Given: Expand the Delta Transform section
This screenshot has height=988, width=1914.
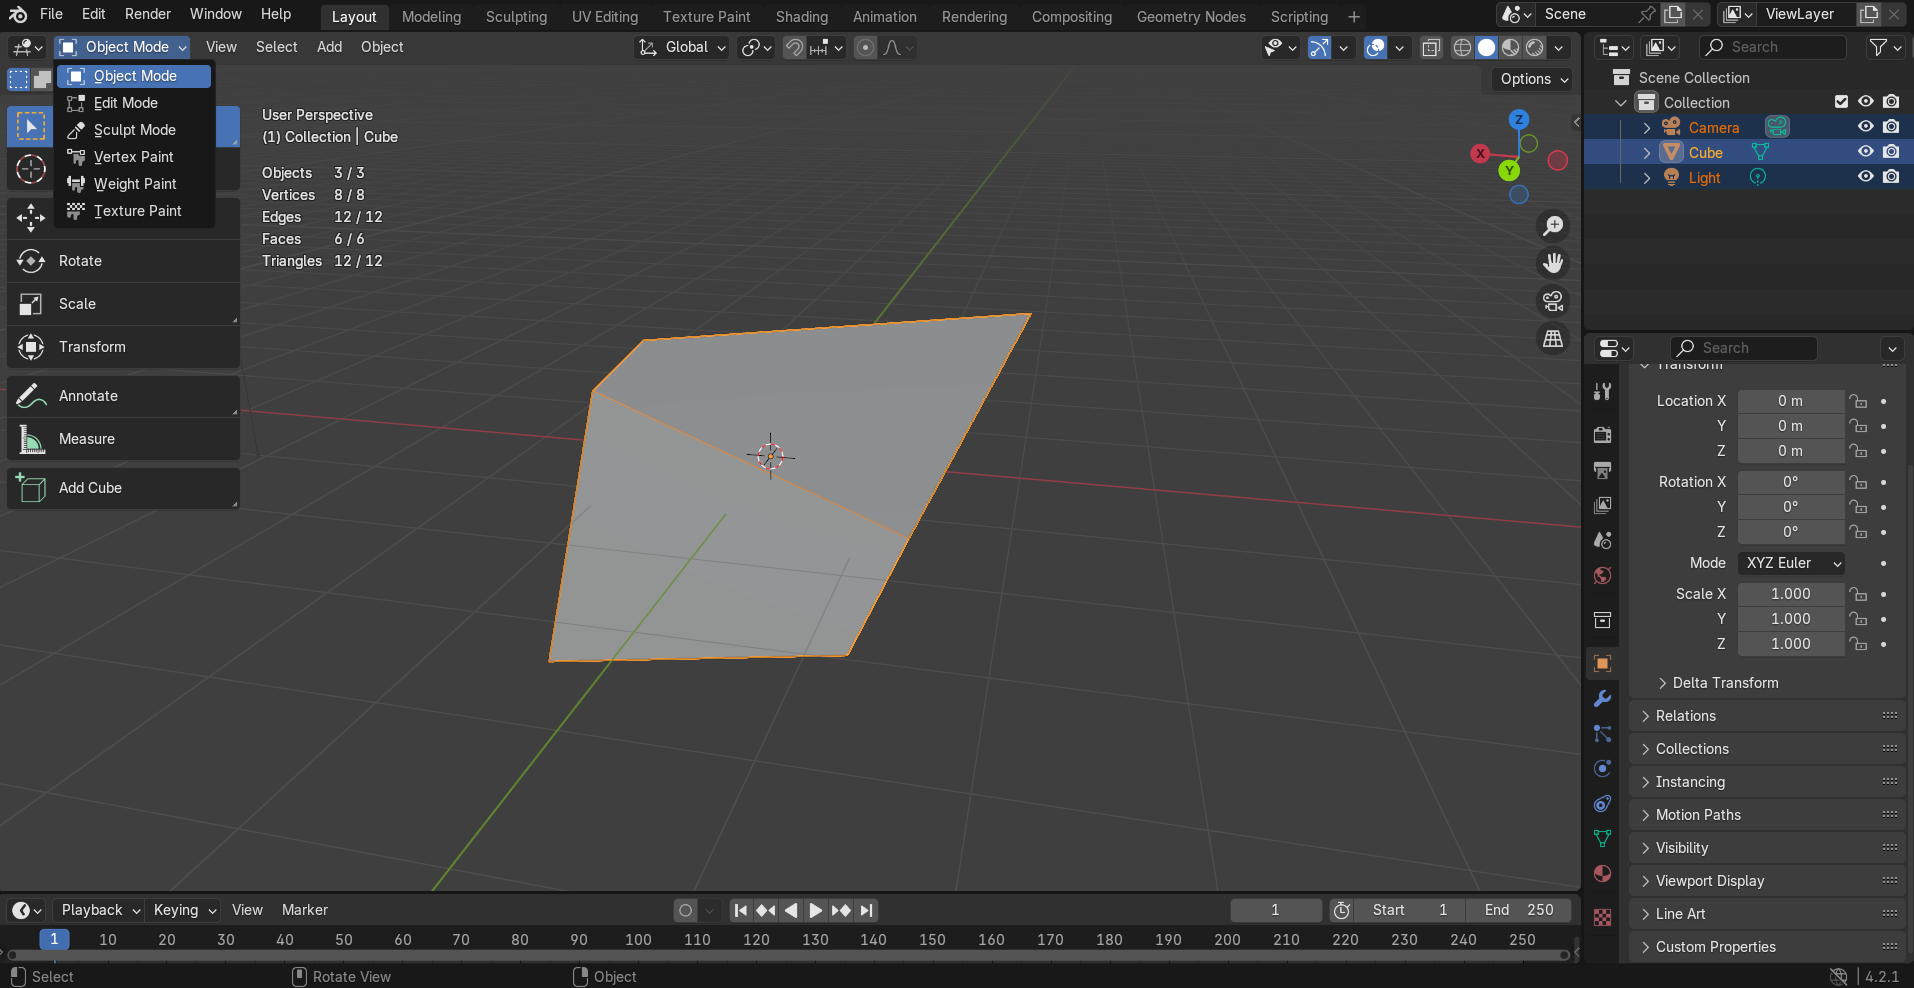Looking at the screenshot, I should tap(1724, 683).
